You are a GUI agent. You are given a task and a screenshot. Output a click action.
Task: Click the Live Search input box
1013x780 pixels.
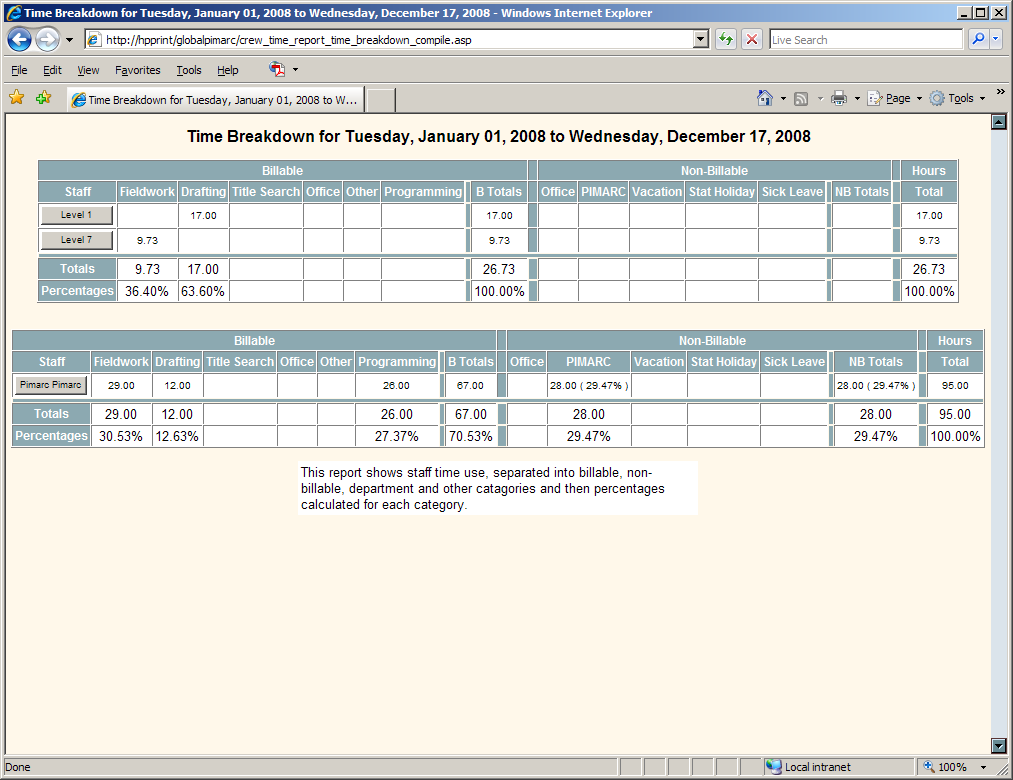click(866, 39)
